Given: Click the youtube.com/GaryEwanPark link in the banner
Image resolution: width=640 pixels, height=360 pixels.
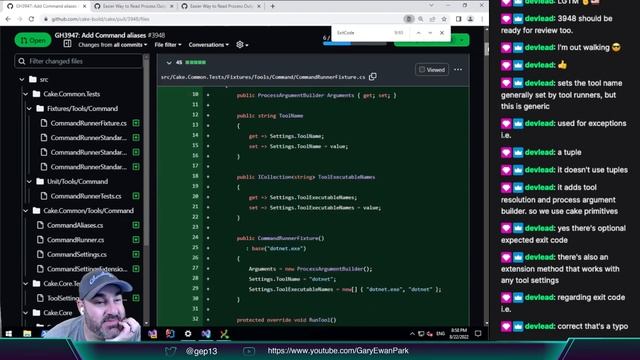Looking at the screenshot, I should tap(338, 351).
